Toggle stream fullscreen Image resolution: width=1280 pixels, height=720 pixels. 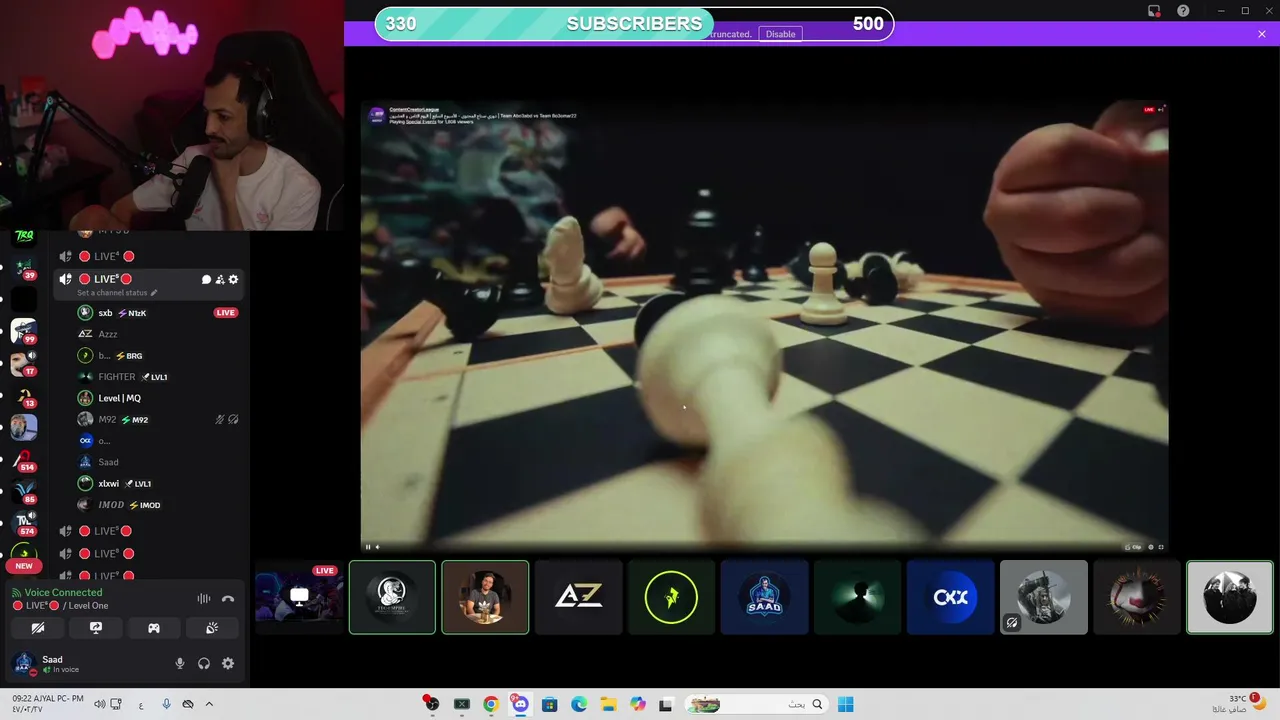(1161, 547)
